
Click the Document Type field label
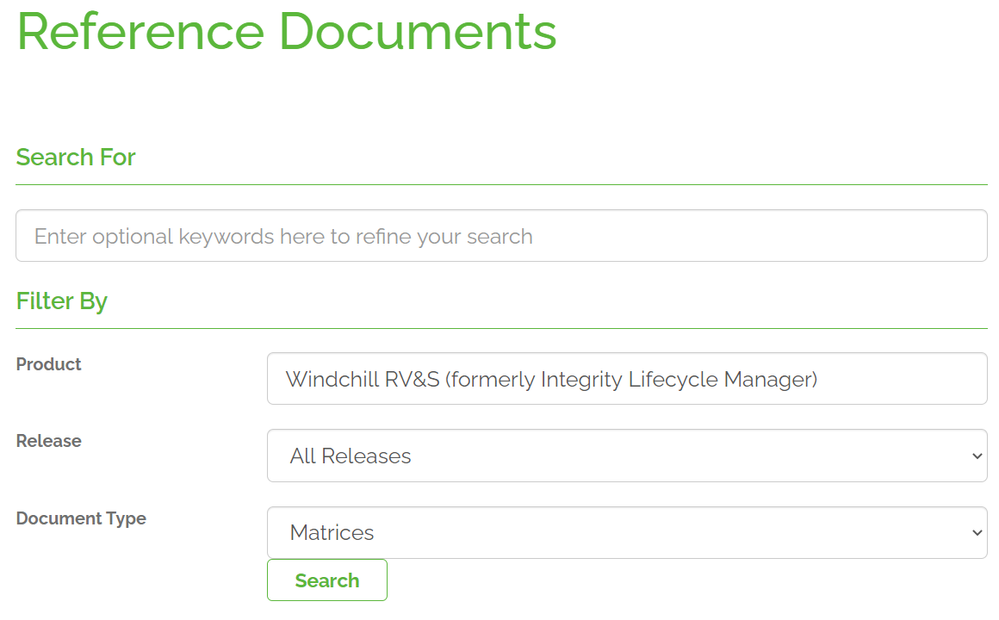pyautogui.click(x=81, y=519)
